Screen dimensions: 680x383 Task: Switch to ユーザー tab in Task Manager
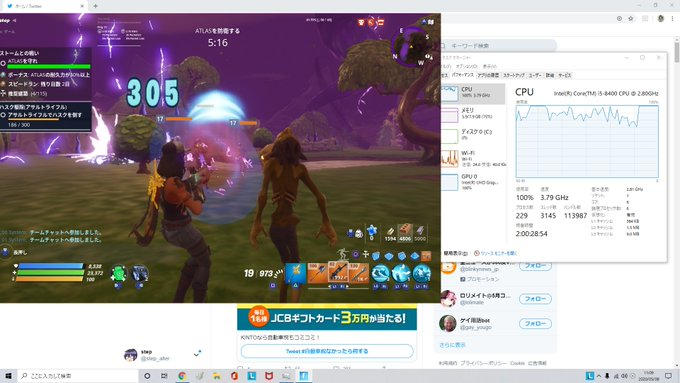click(x=535, y=75)
